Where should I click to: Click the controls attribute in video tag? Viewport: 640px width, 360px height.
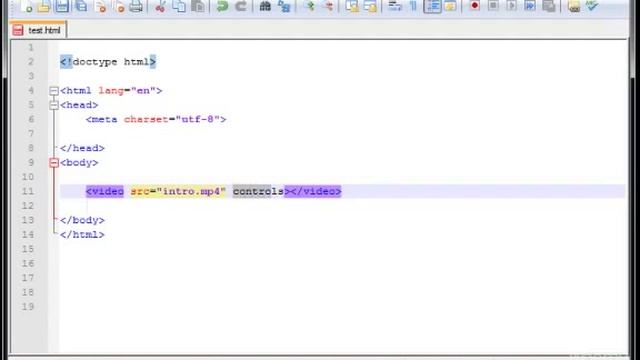258,191
